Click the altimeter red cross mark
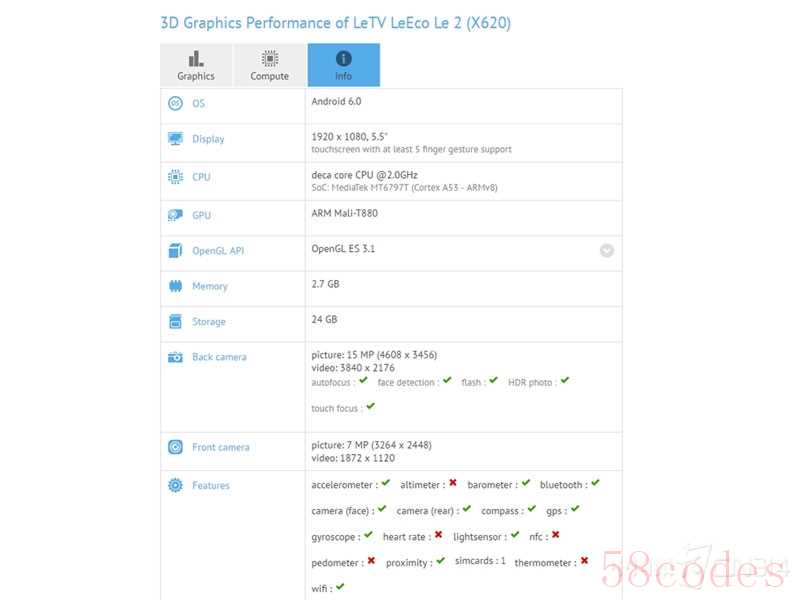Image resolution: width=800 pixels, height=600 pixels. 453,483
